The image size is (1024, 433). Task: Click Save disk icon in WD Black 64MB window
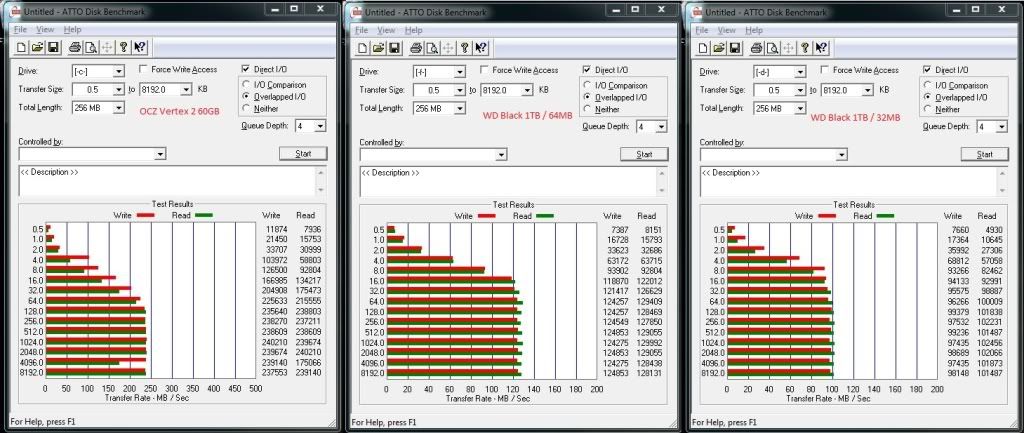pyautogui.click(x=396, y=47)
